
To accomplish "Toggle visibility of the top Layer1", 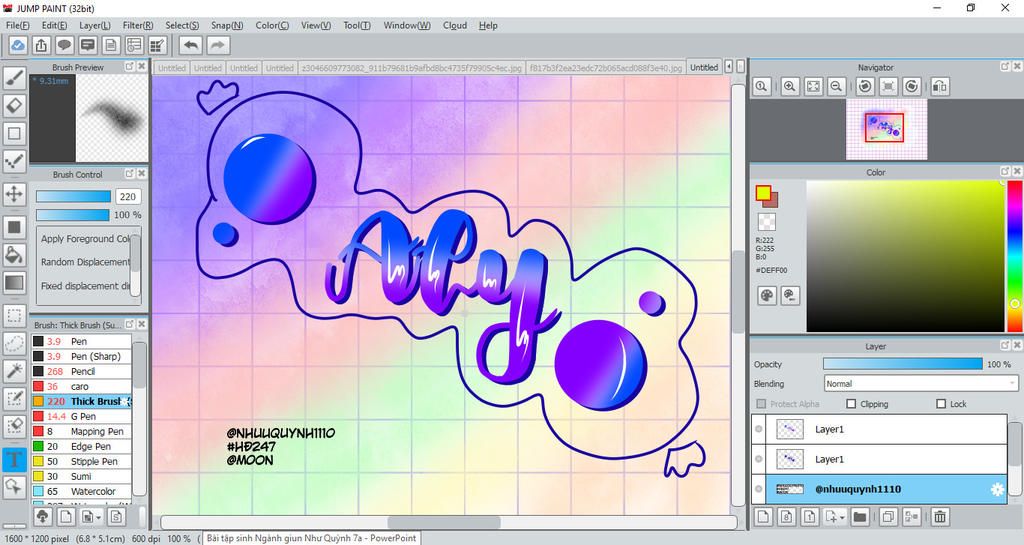I will [758, 429].
